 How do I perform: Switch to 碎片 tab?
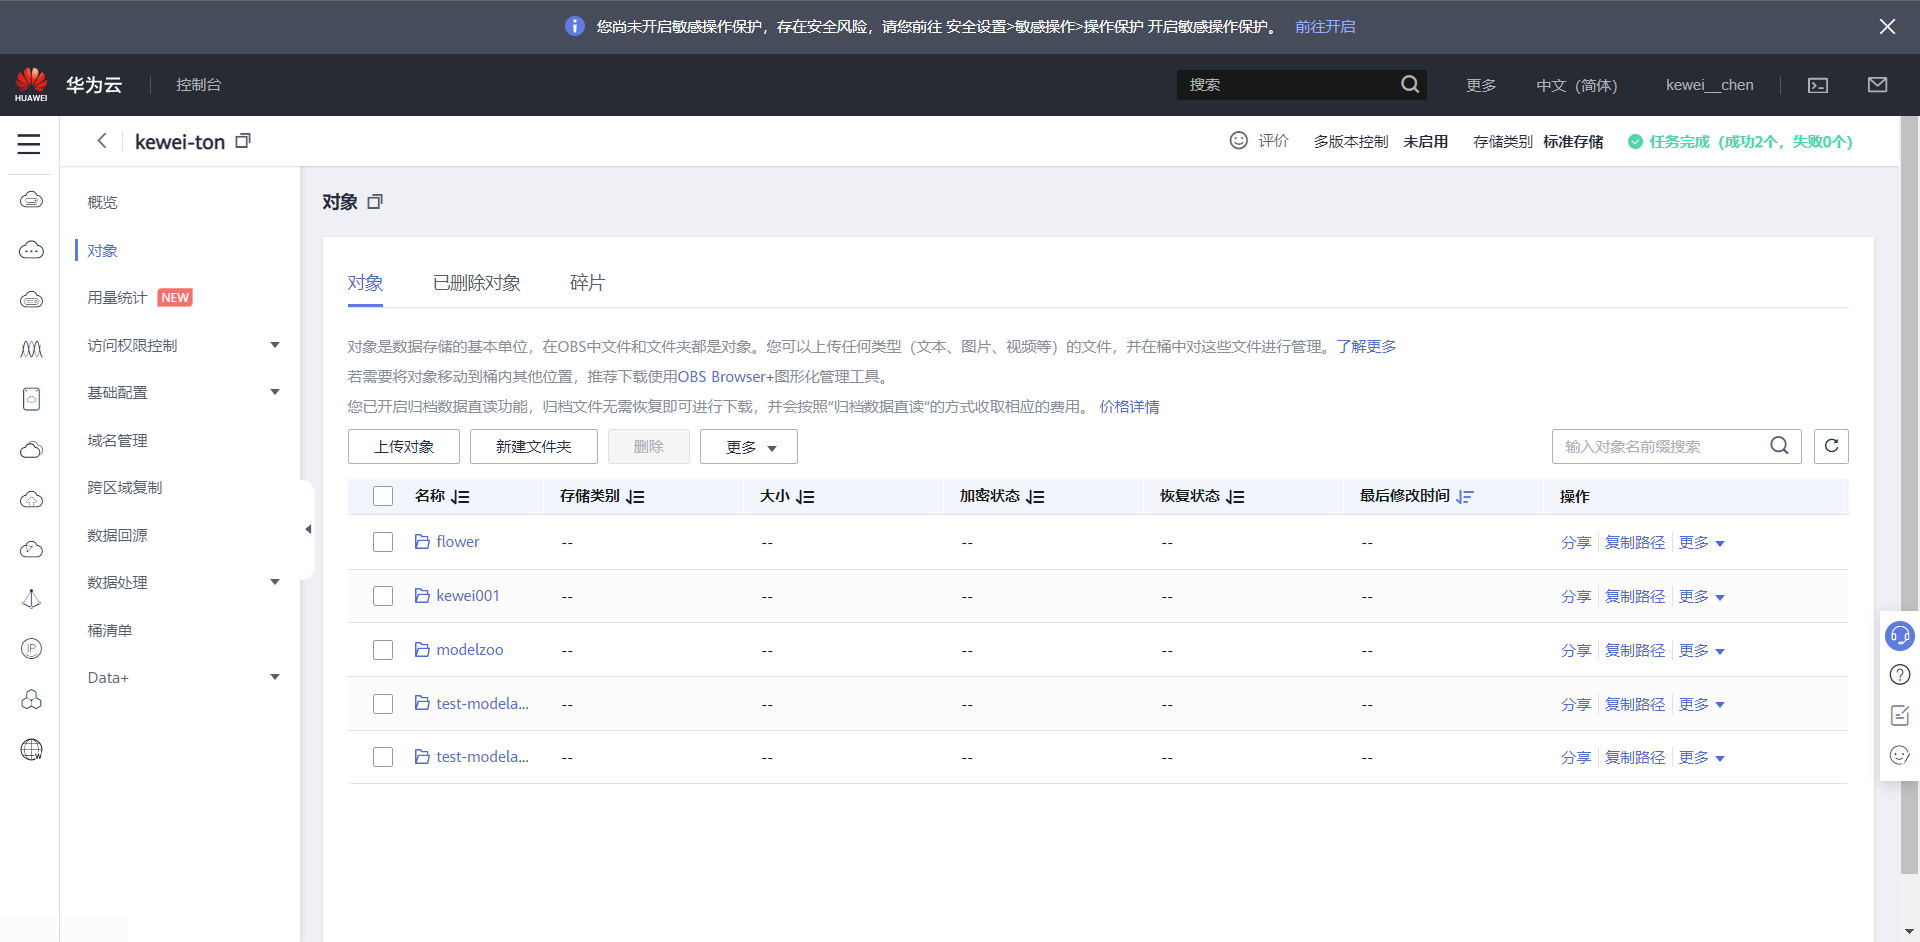click(x=587, y=283)
